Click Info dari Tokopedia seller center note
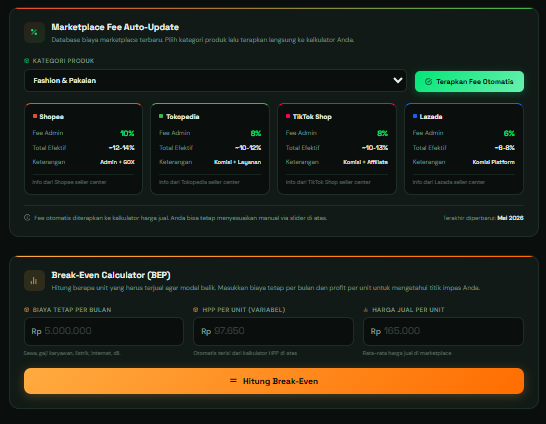This screenshot has height=424, width=546. click(x=200, y=182)
